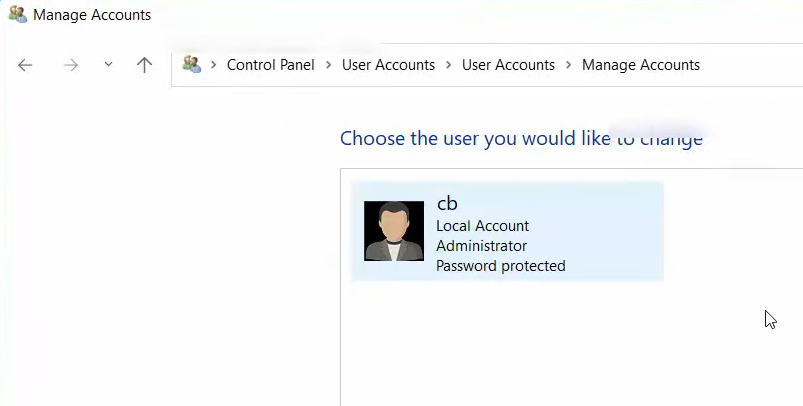Click the User Accounts icon in address bar
The image size is (803, 406).
coord(191,65)
